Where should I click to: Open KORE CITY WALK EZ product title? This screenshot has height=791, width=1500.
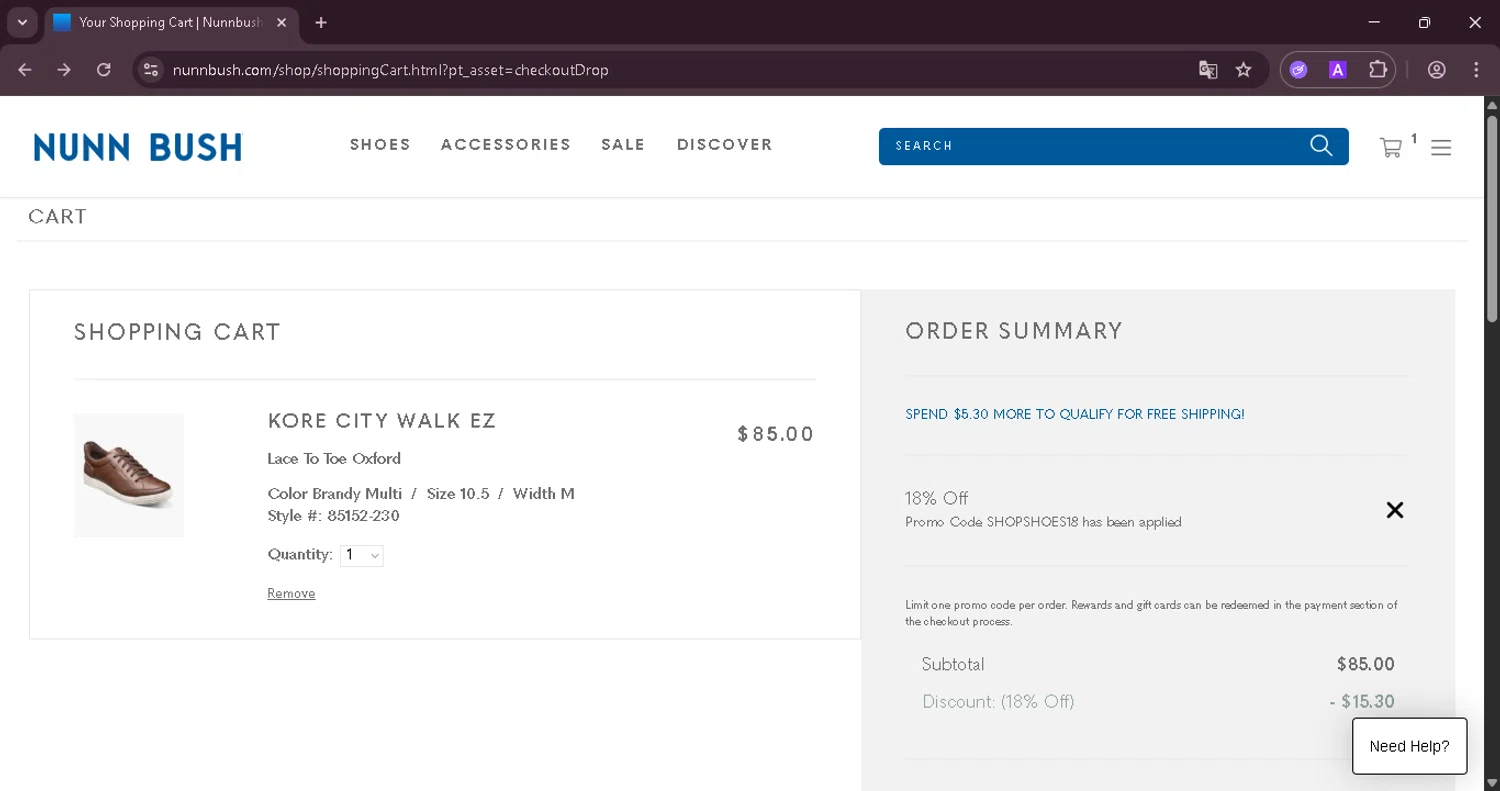(382, 421)
